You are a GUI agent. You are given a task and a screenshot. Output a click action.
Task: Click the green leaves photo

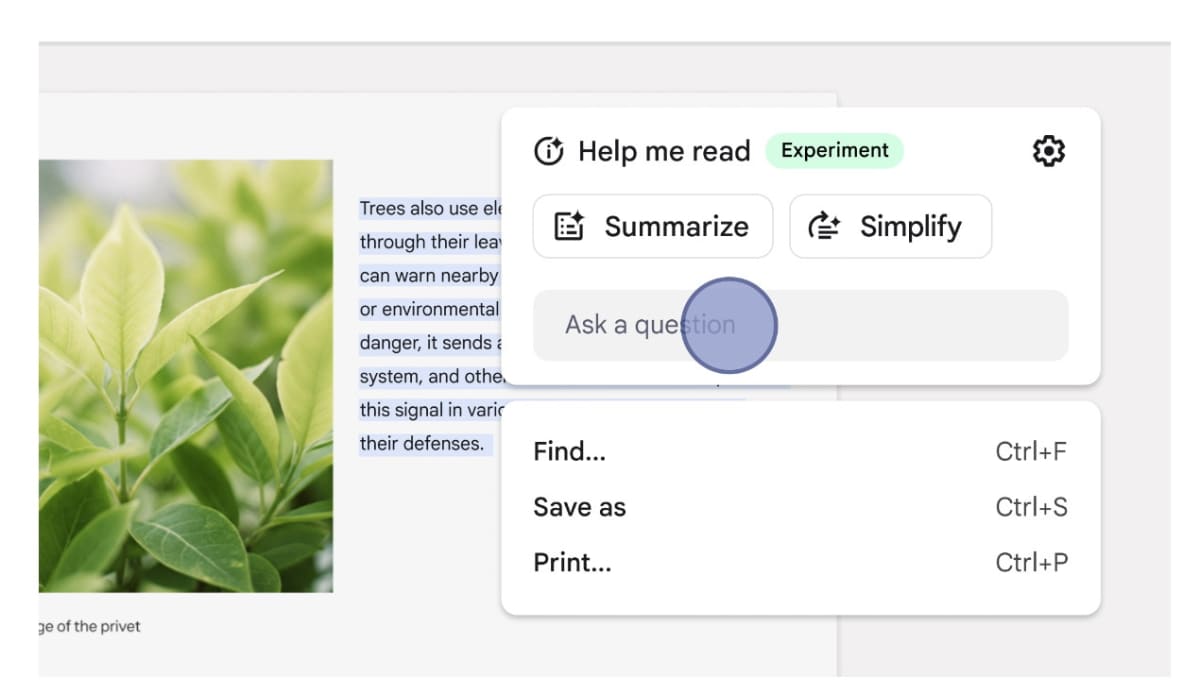click(x=186, y=376)
